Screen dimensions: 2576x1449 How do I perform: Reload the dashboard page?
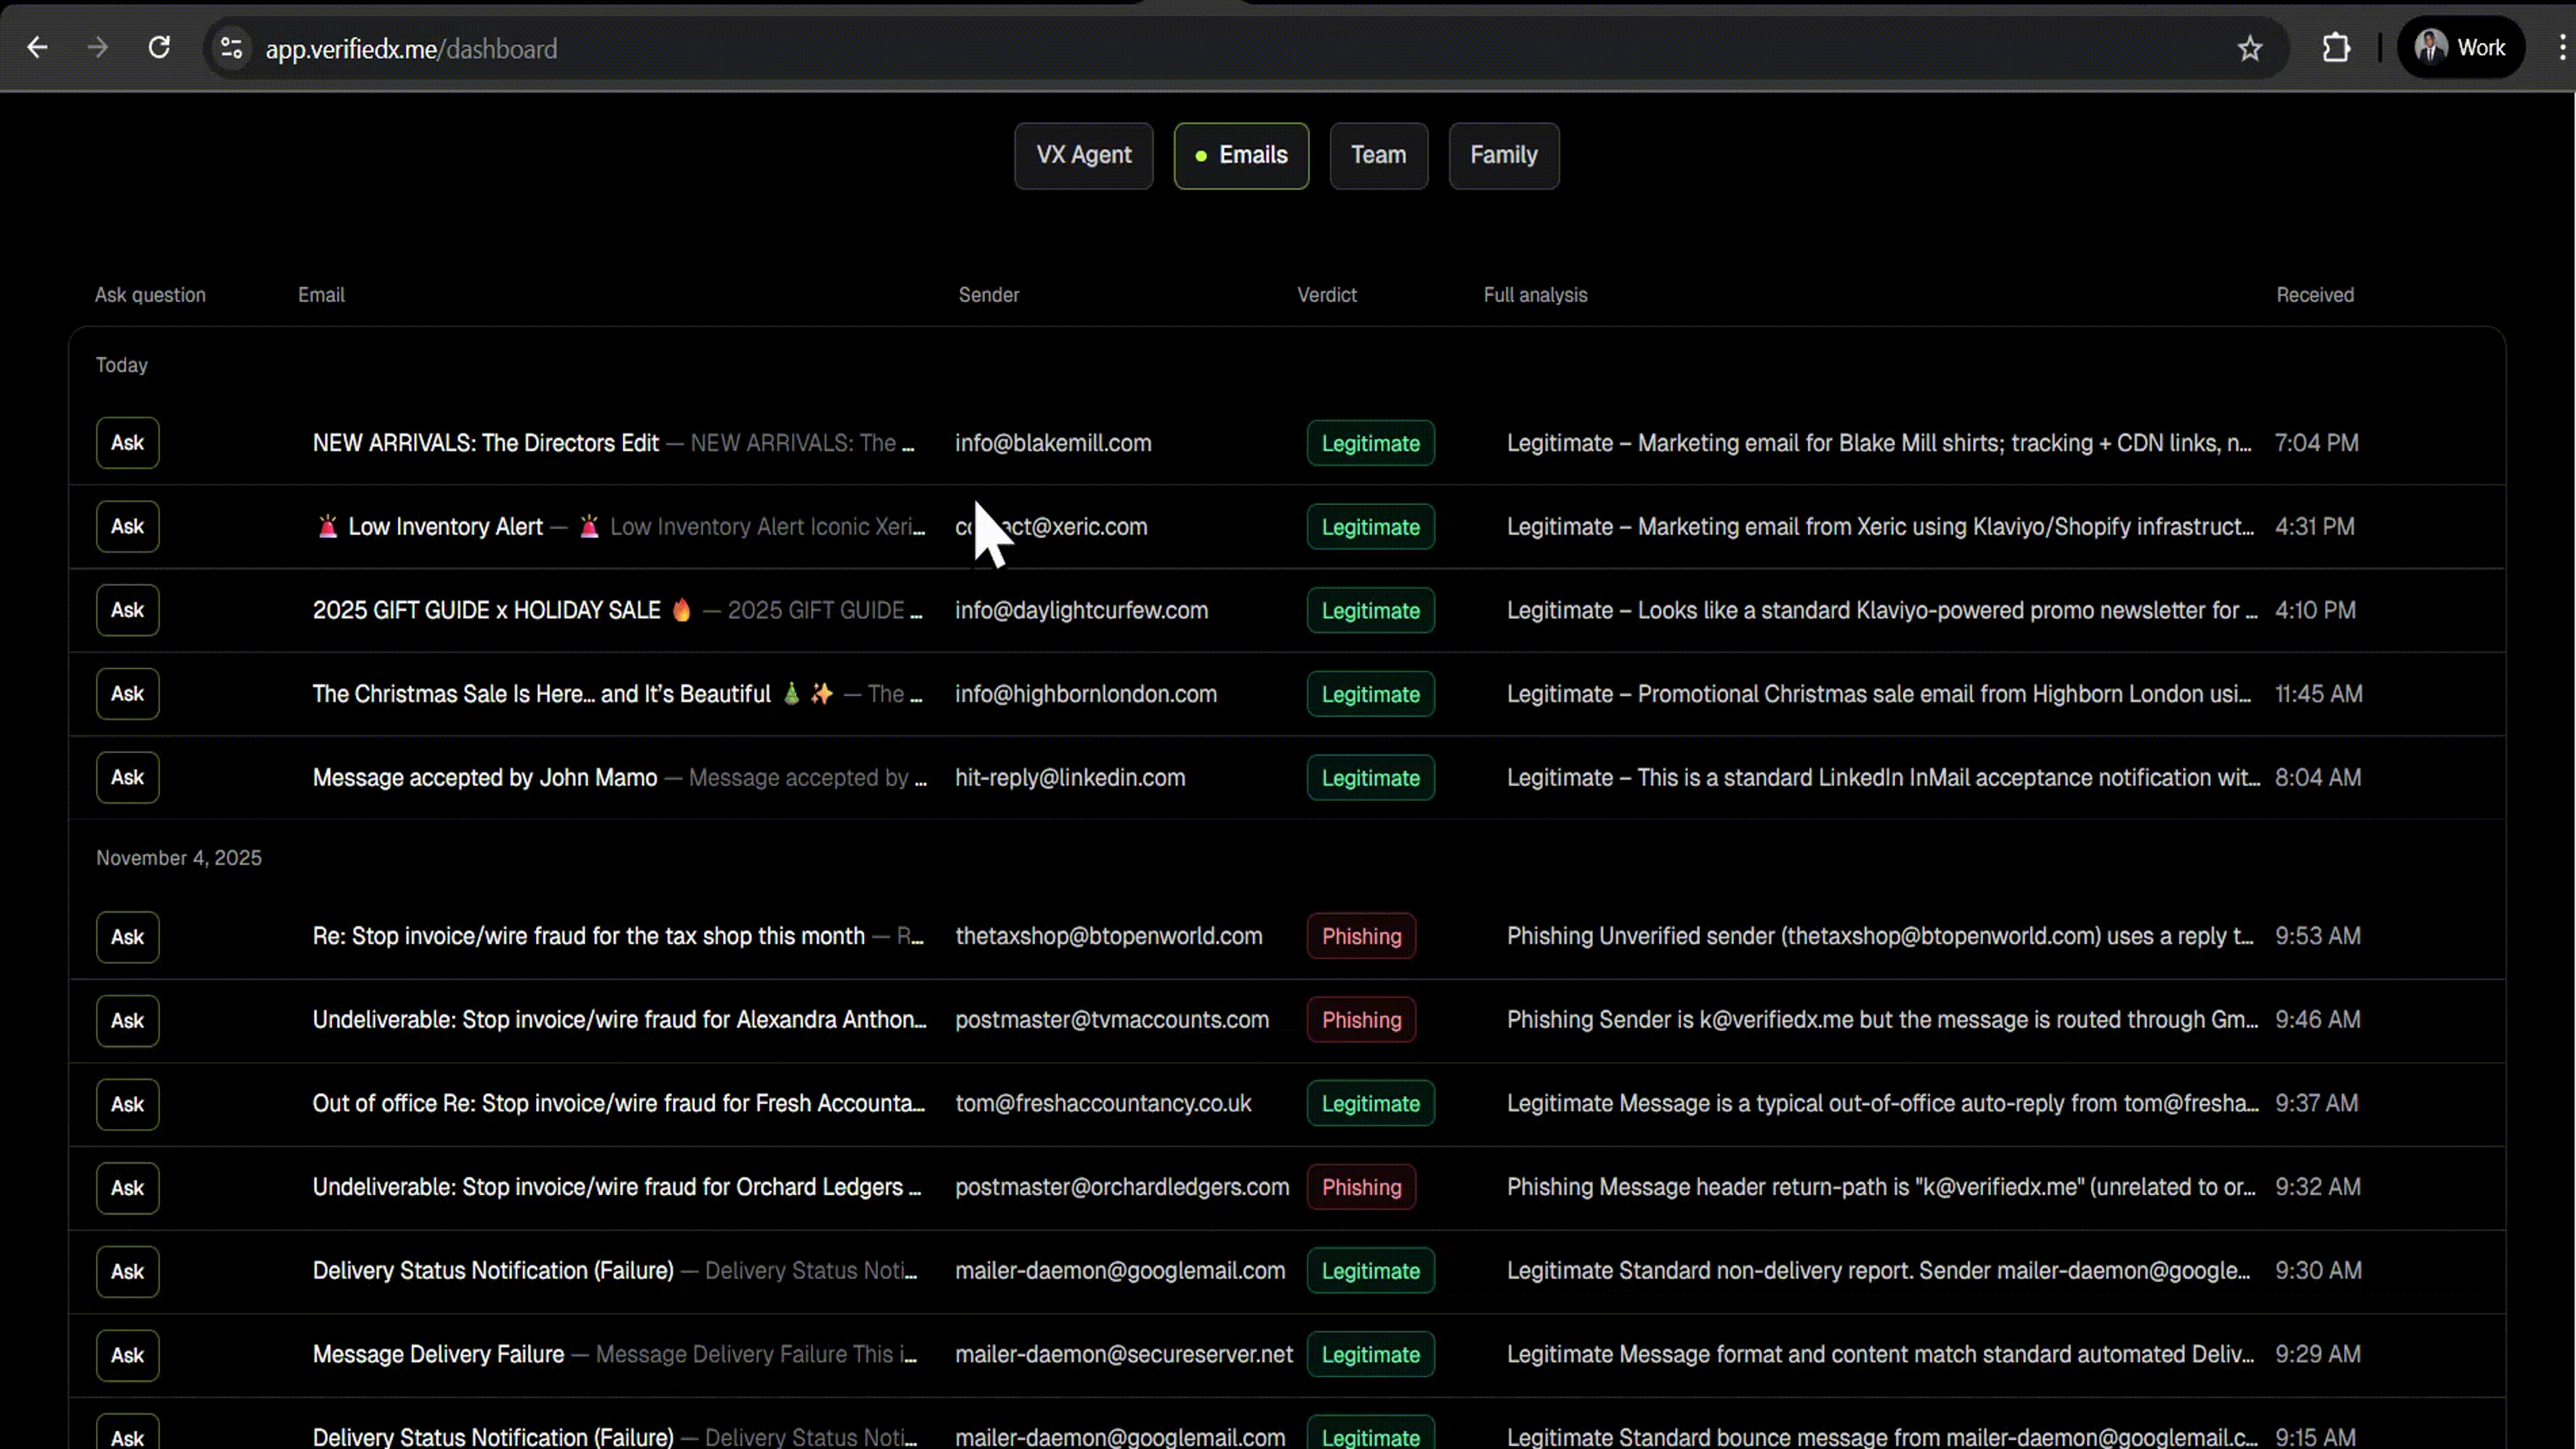tap(159, 47)
